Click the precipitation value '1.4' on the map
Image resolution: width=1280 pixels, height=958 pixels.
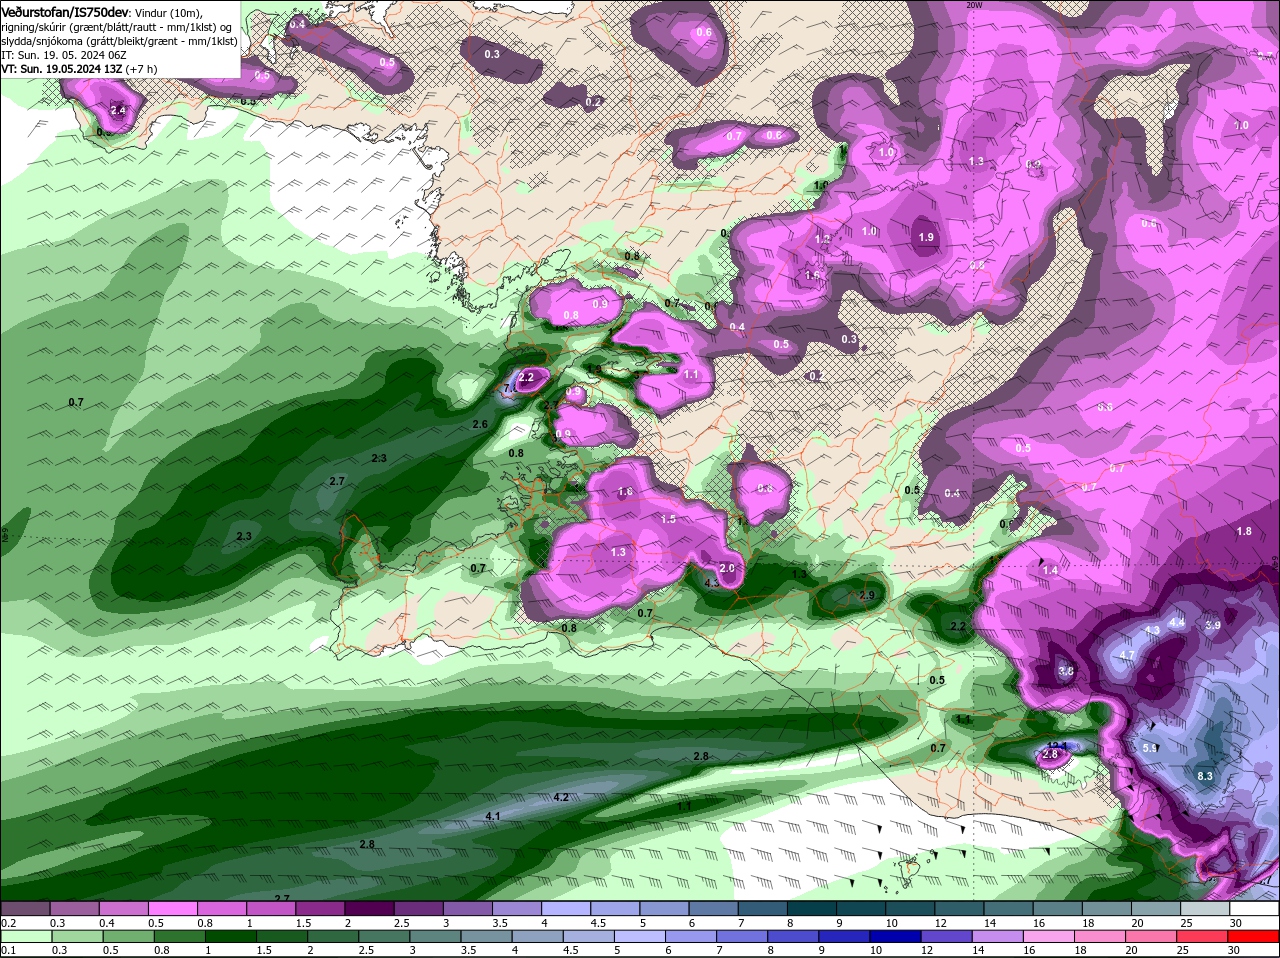1050,570
